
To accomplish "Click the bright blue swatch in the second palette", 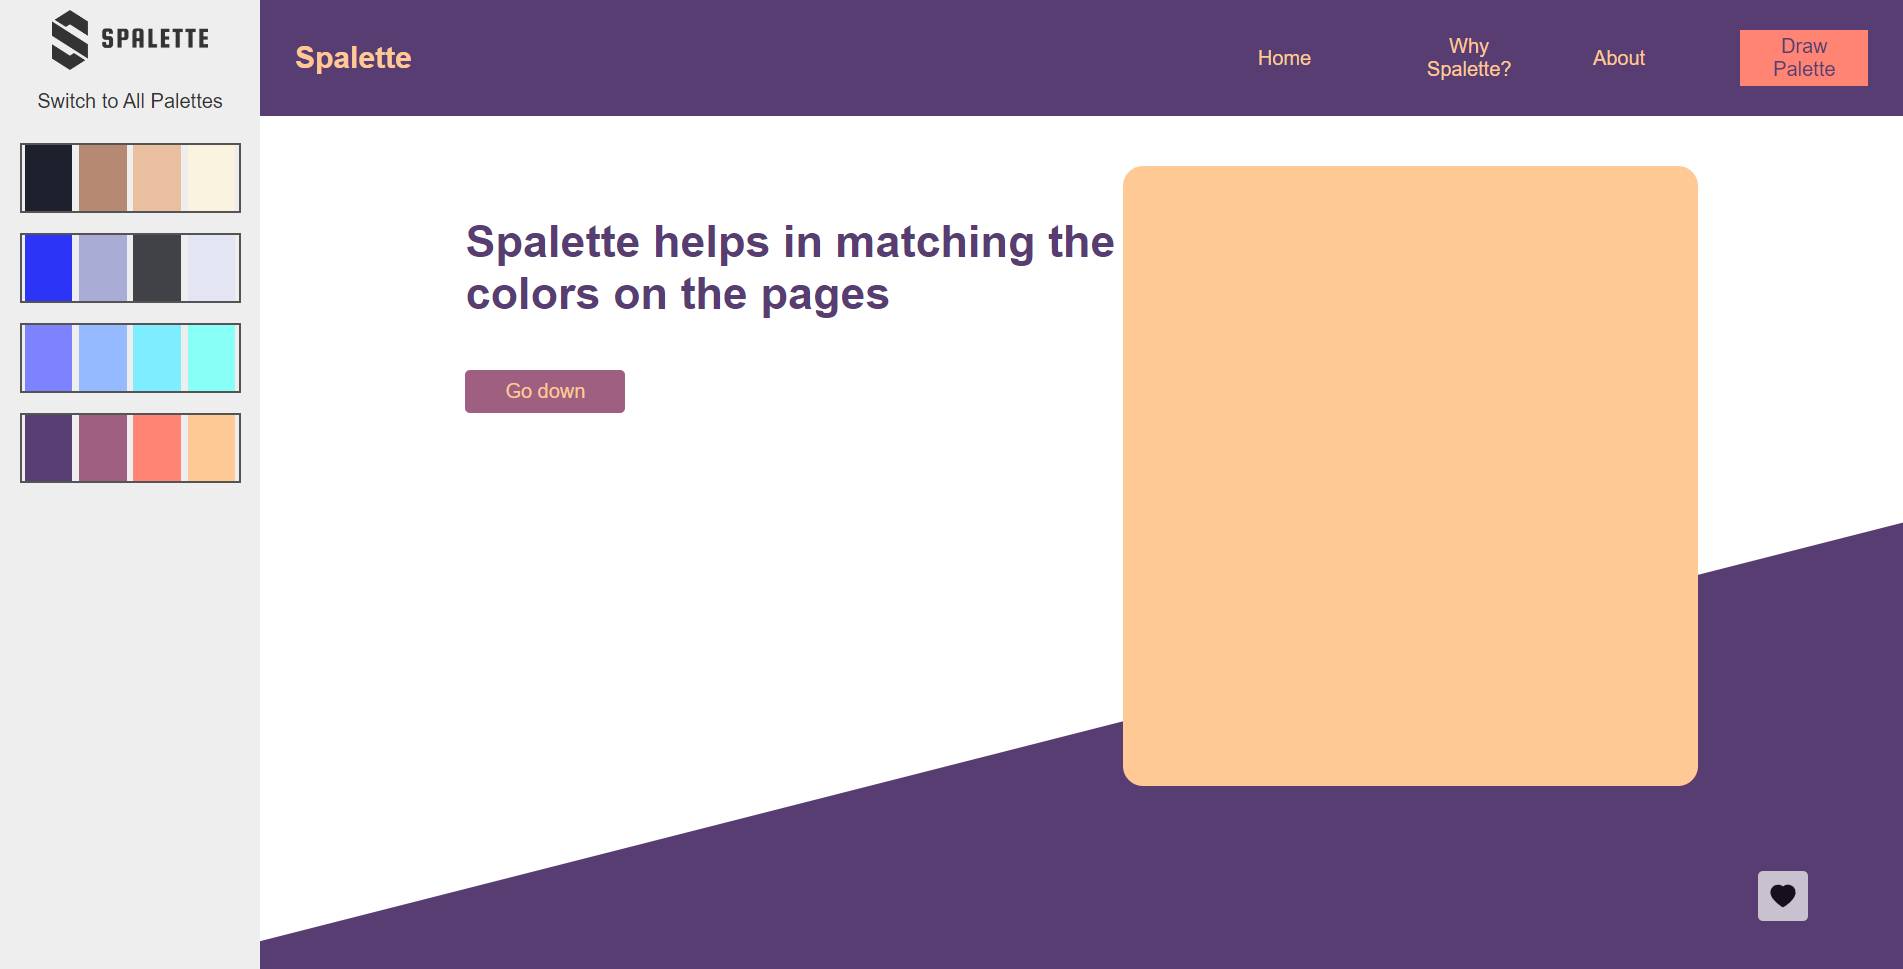I will [48, 267].
